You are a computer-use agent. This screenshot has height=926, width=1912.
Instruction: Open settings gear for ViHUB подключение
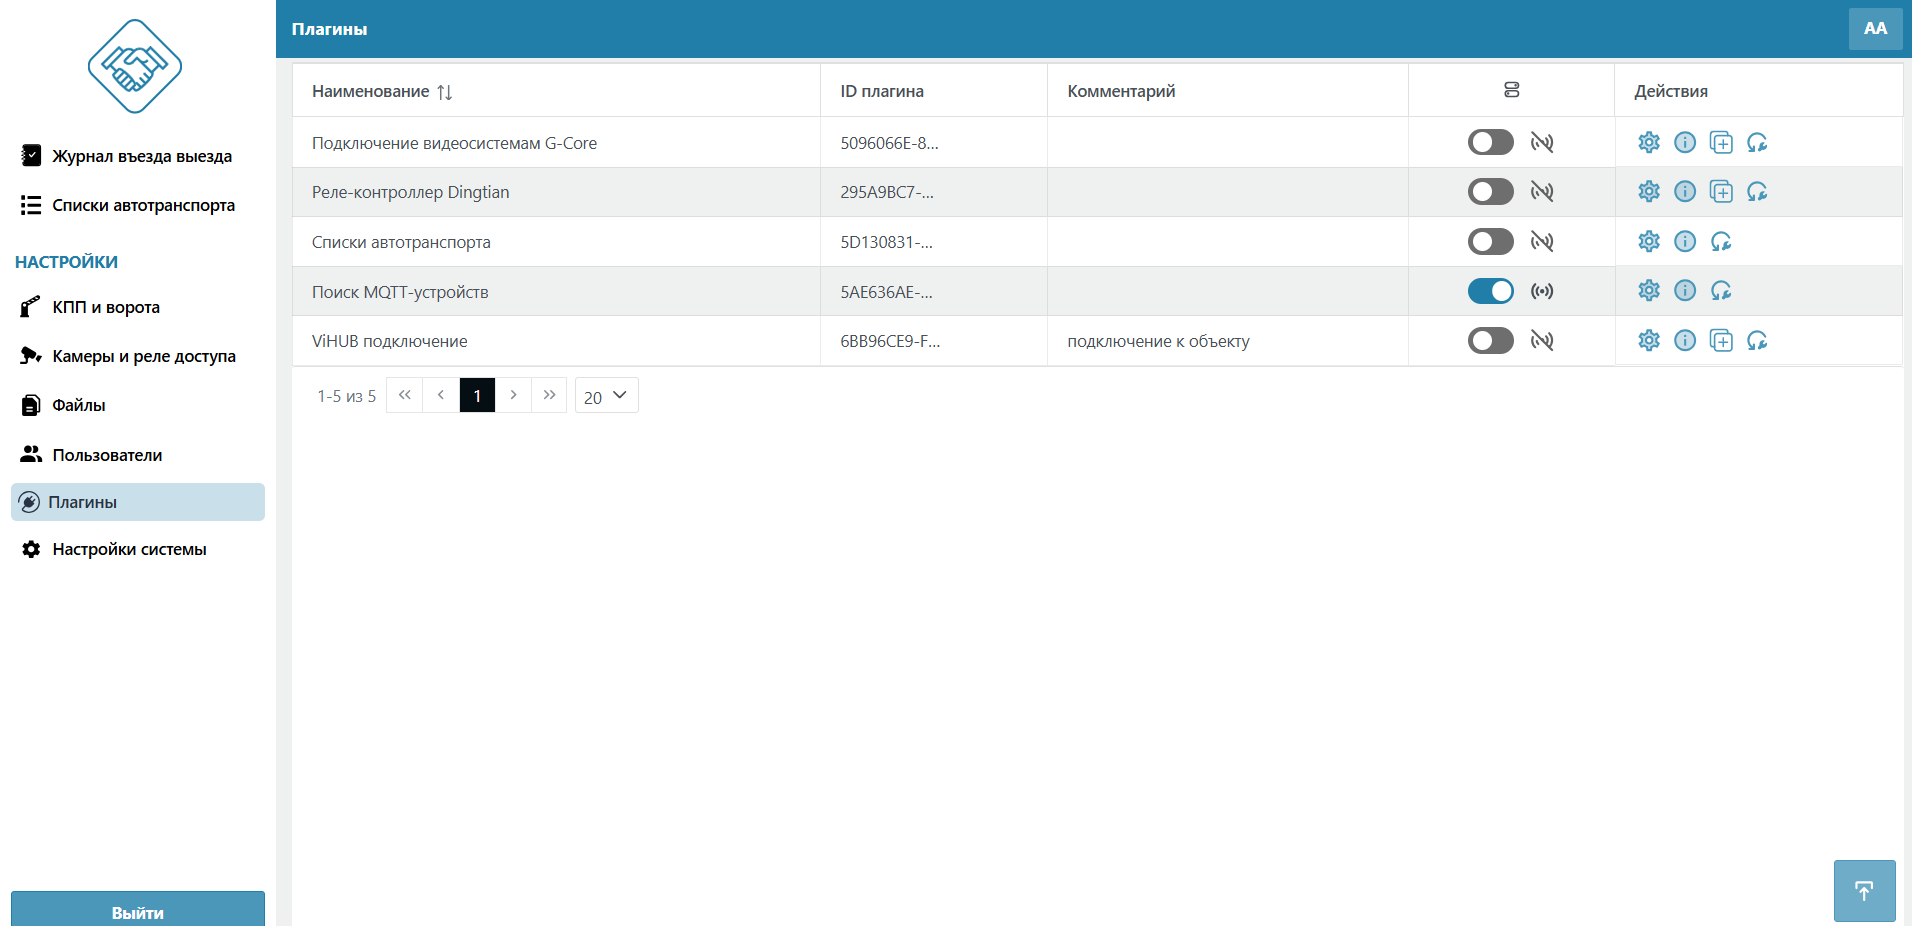click(x=1648, y=341)
